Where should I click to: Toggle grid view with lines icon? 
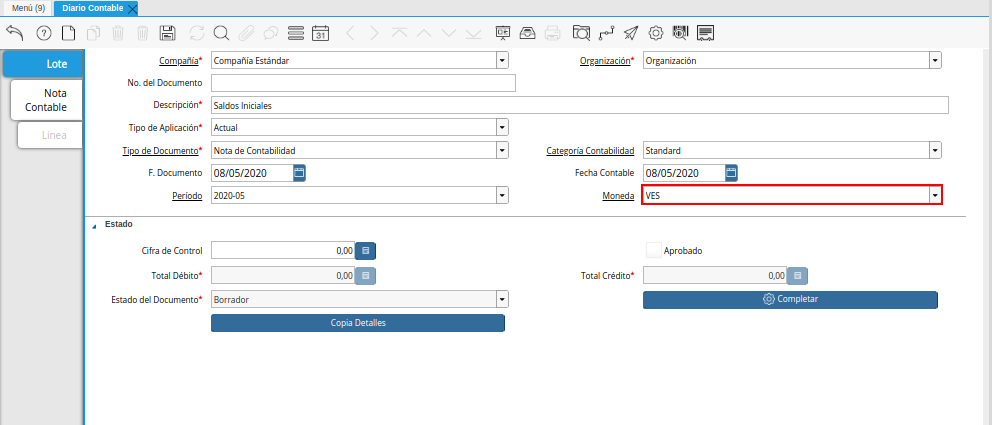(295, 33)
